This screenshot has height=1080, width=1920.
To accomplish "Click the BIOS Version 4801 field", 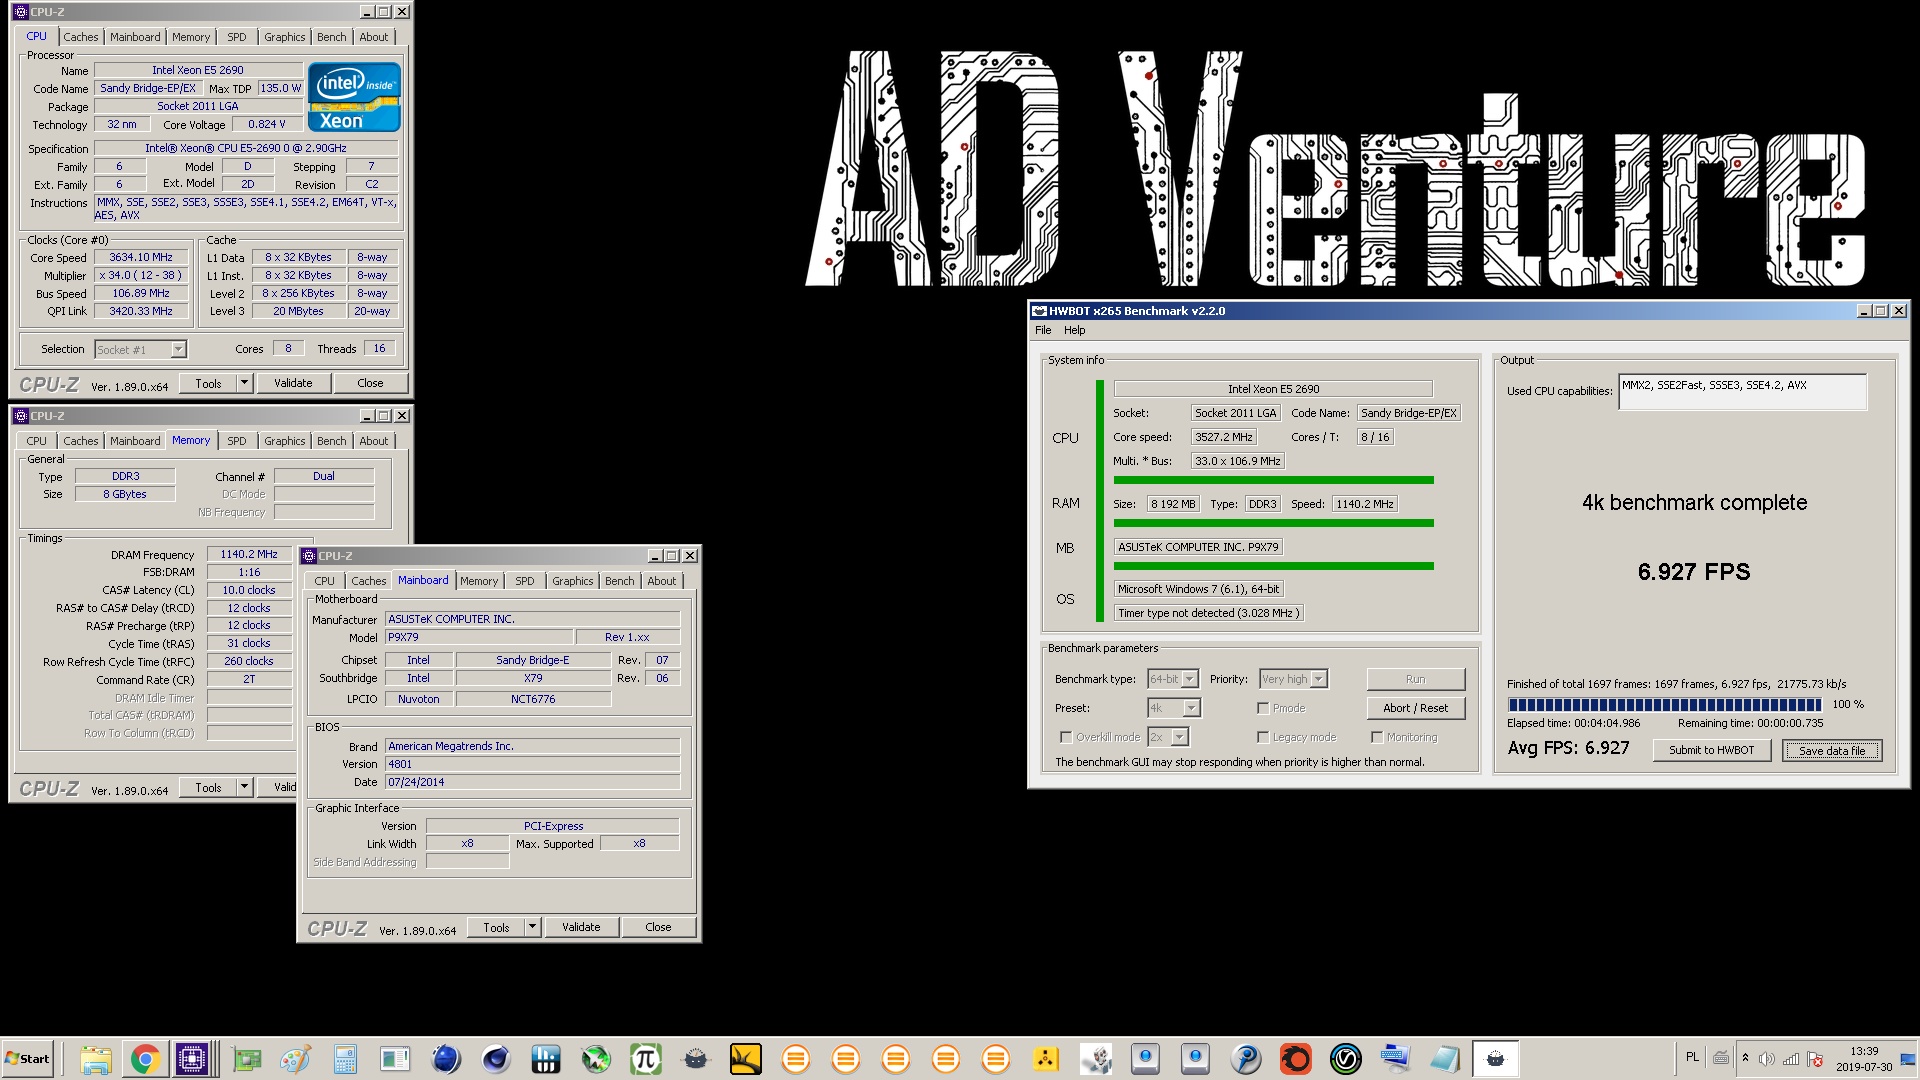I will point(533,764).
